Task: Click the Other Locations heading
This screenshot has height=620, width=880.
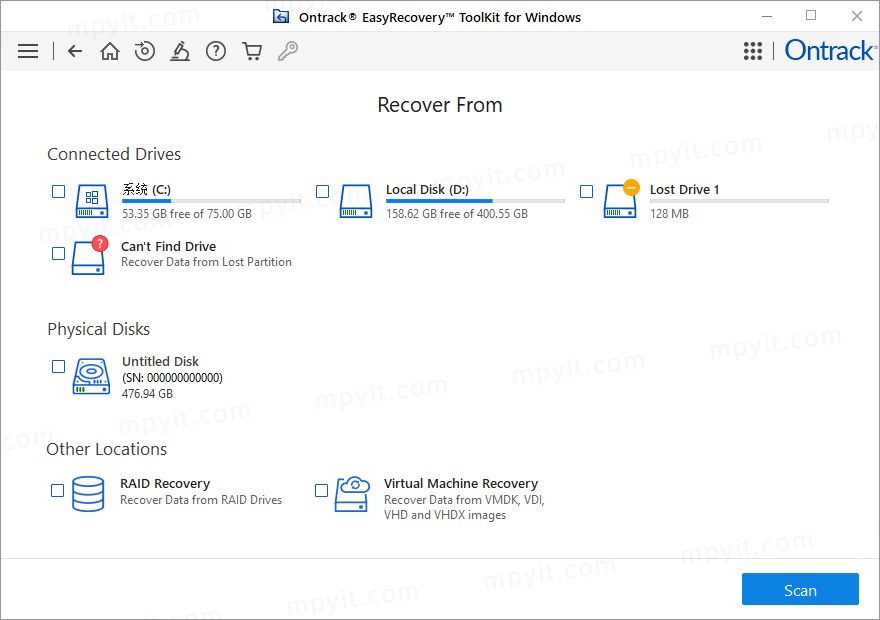Action: click(107, 449)
